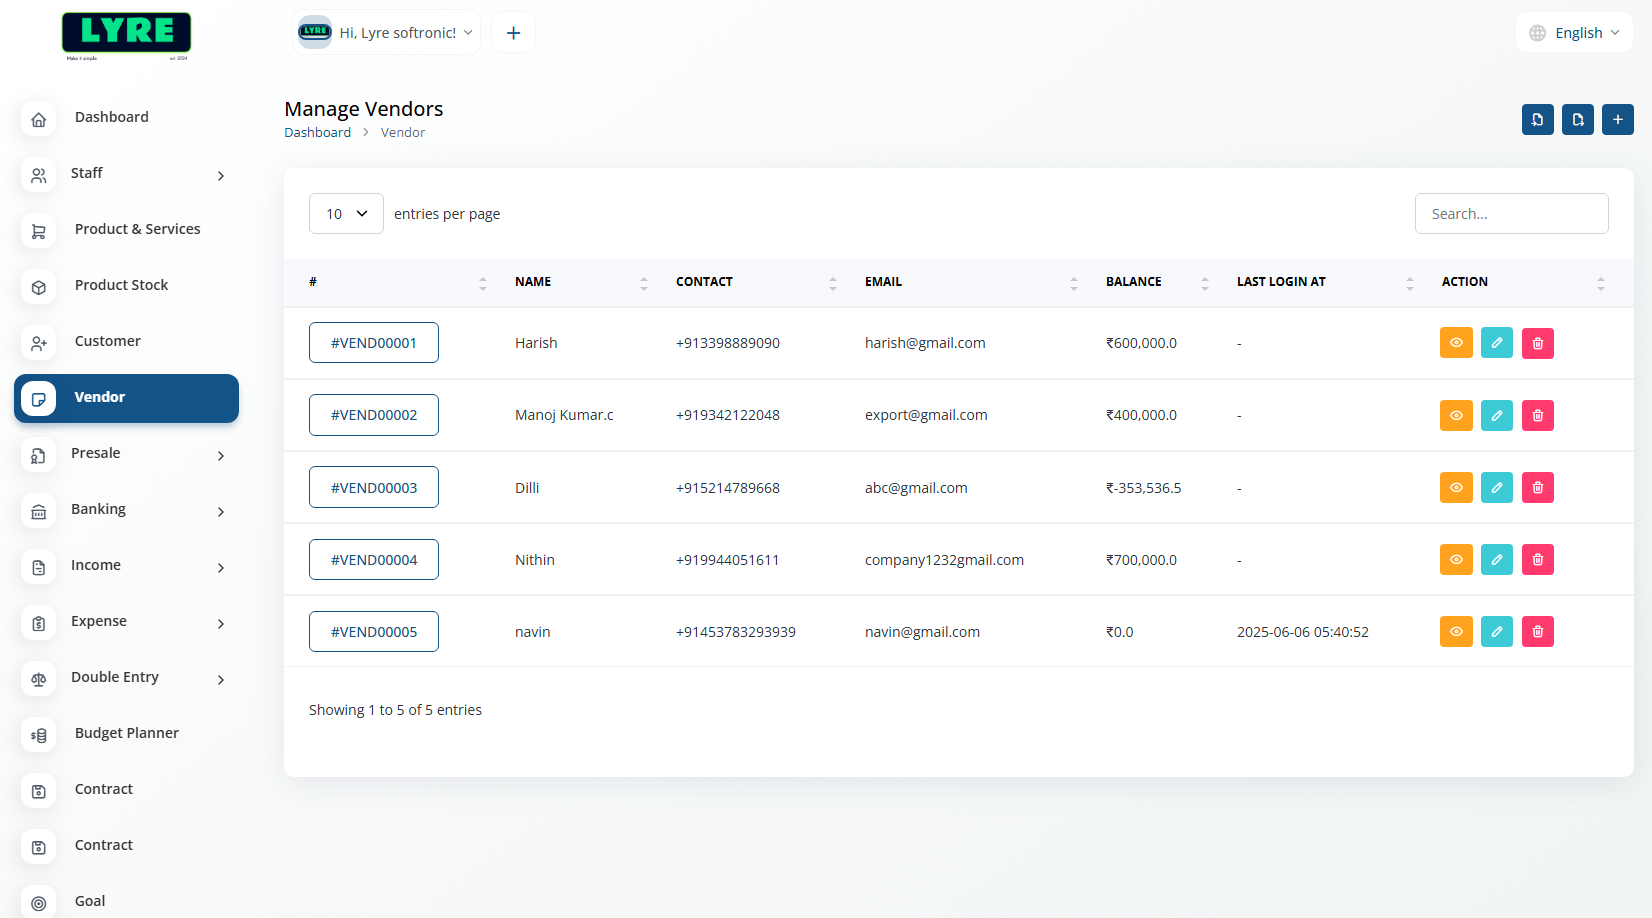Edit vendor Manoj Kumar.c using pencil icon

point(1496,415)
